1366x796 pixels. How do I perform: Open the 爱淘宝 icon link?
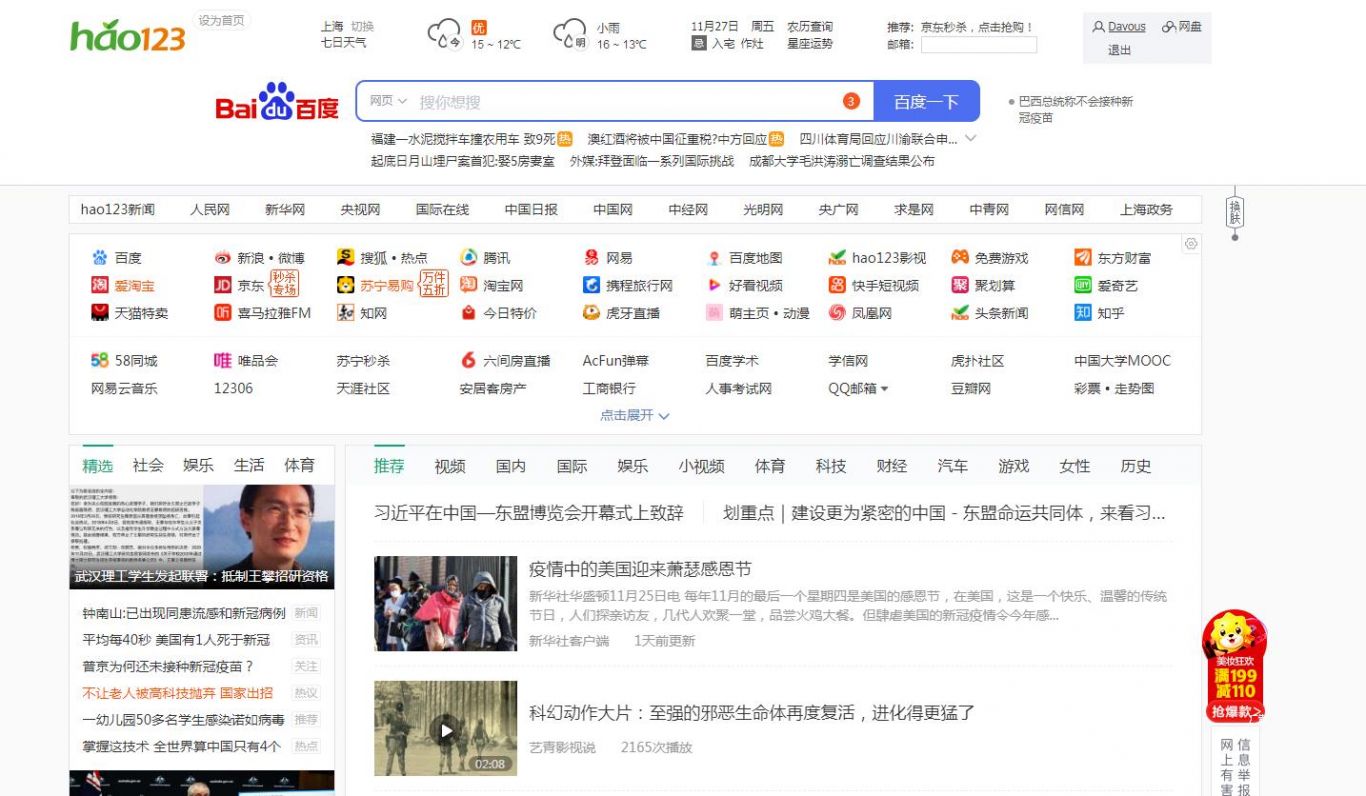[x=100, y=286]
